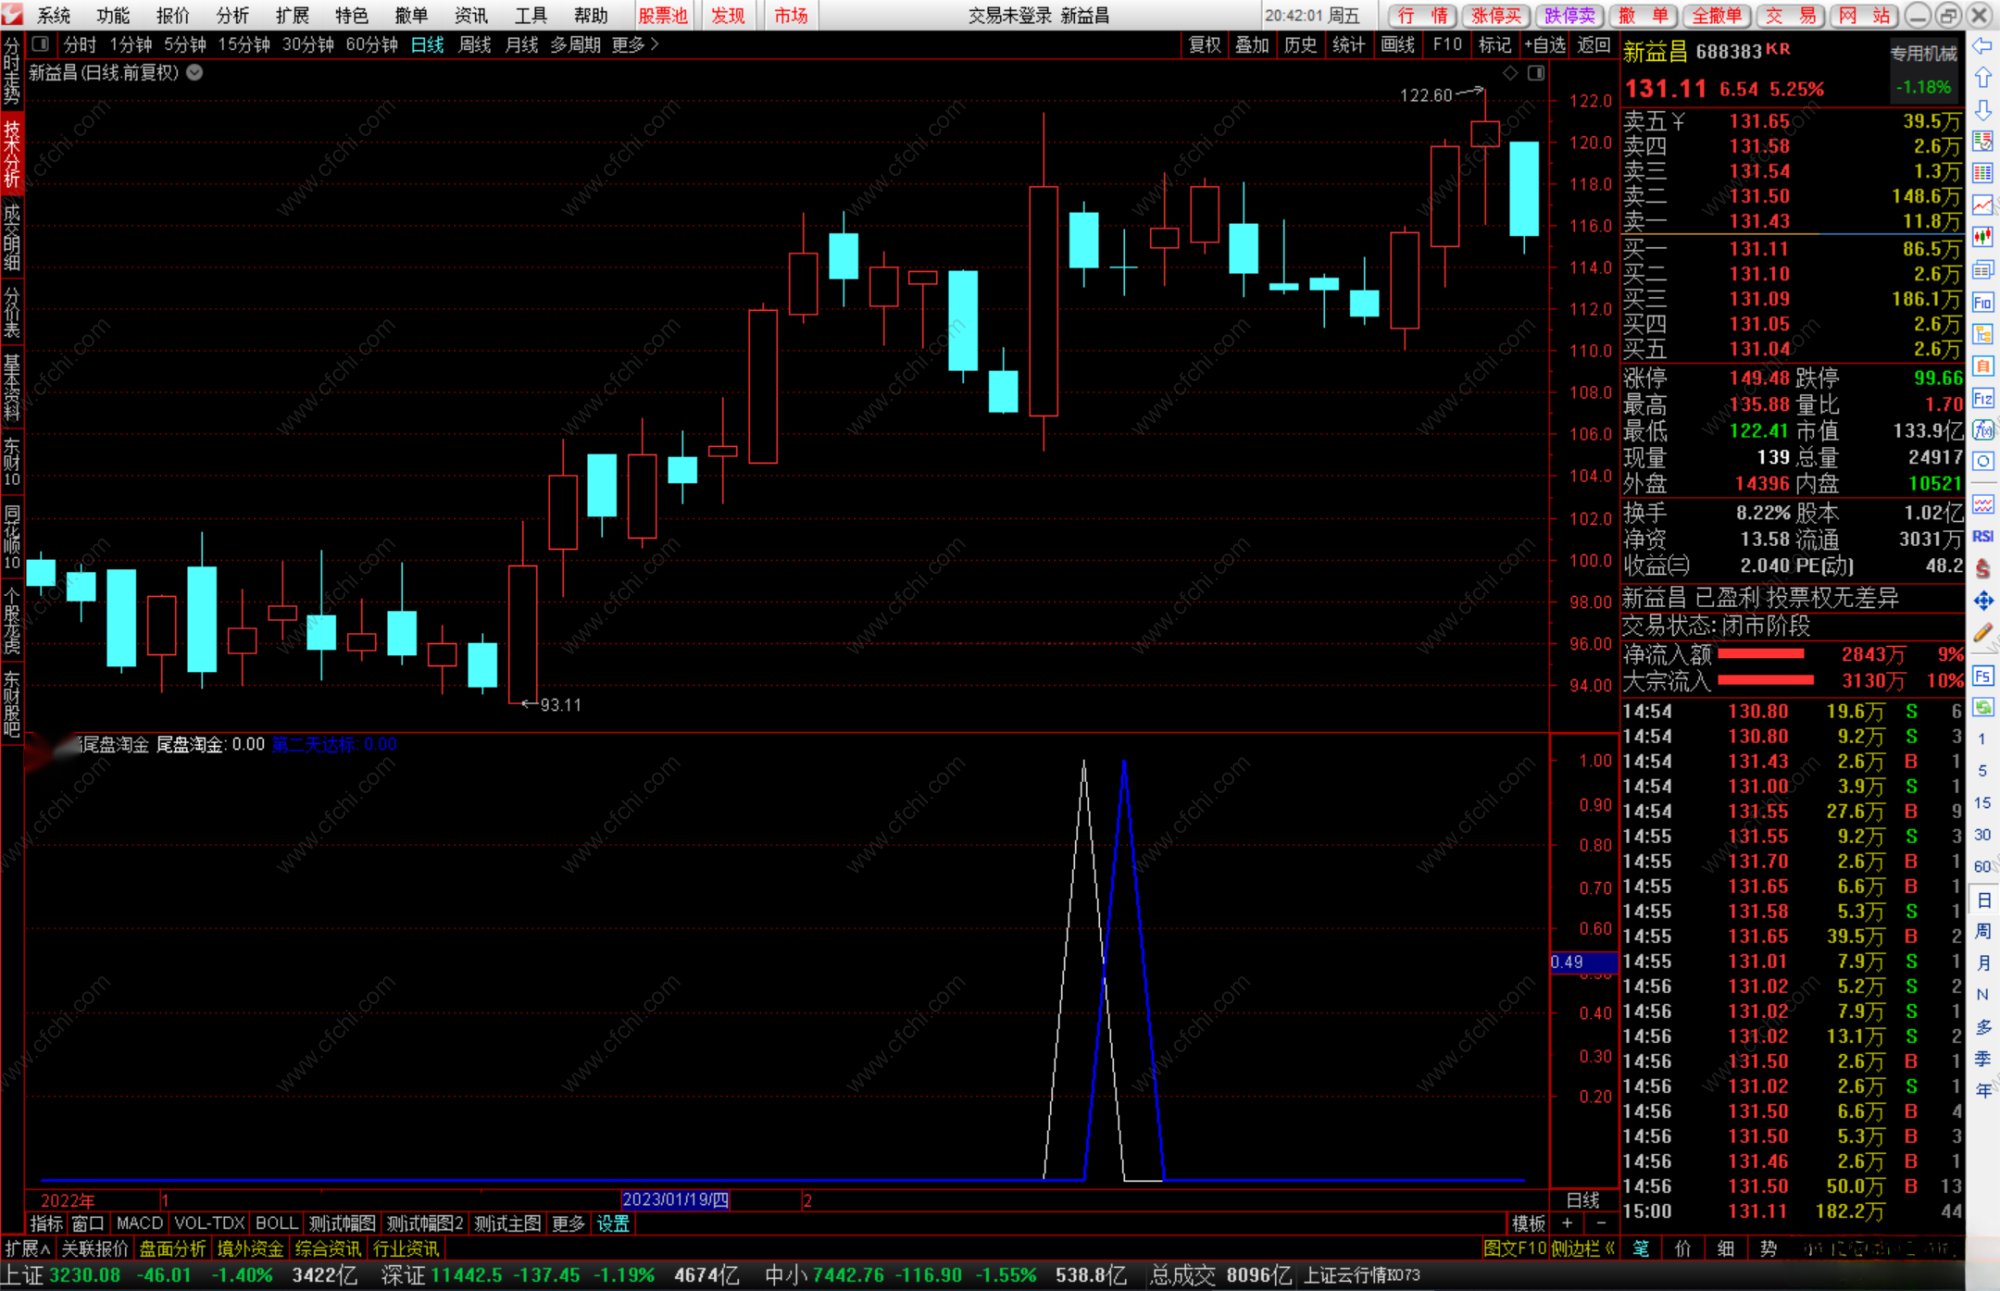2000x1291 pixels.
Task: Toggle the left panel layout icon beside 分时
Action: point(40,44)
